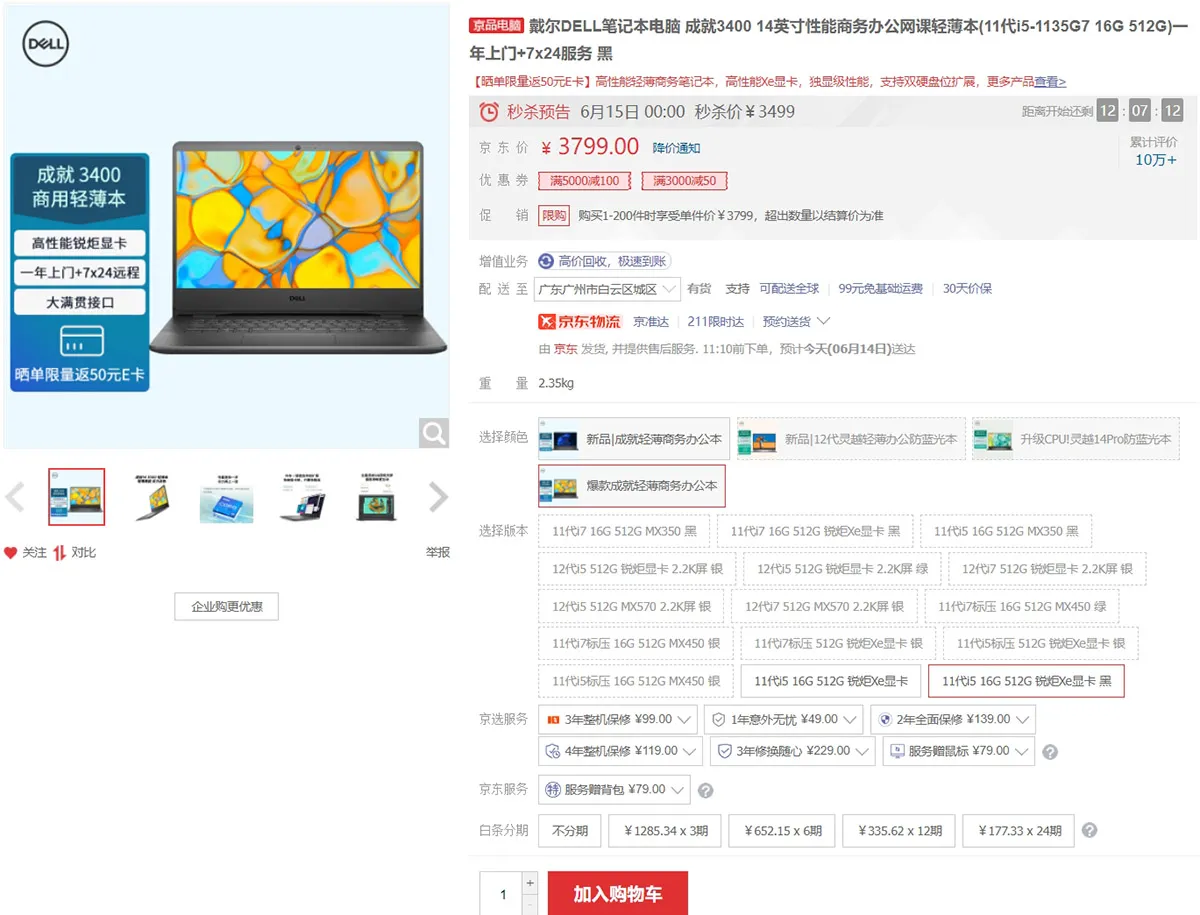Click the heart 关注 follow icon
The image size is (1200, 915).
coord(11,553)
